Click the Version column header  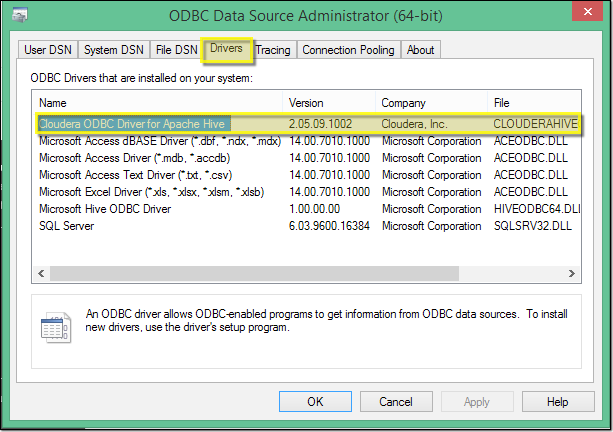[329, 103]
